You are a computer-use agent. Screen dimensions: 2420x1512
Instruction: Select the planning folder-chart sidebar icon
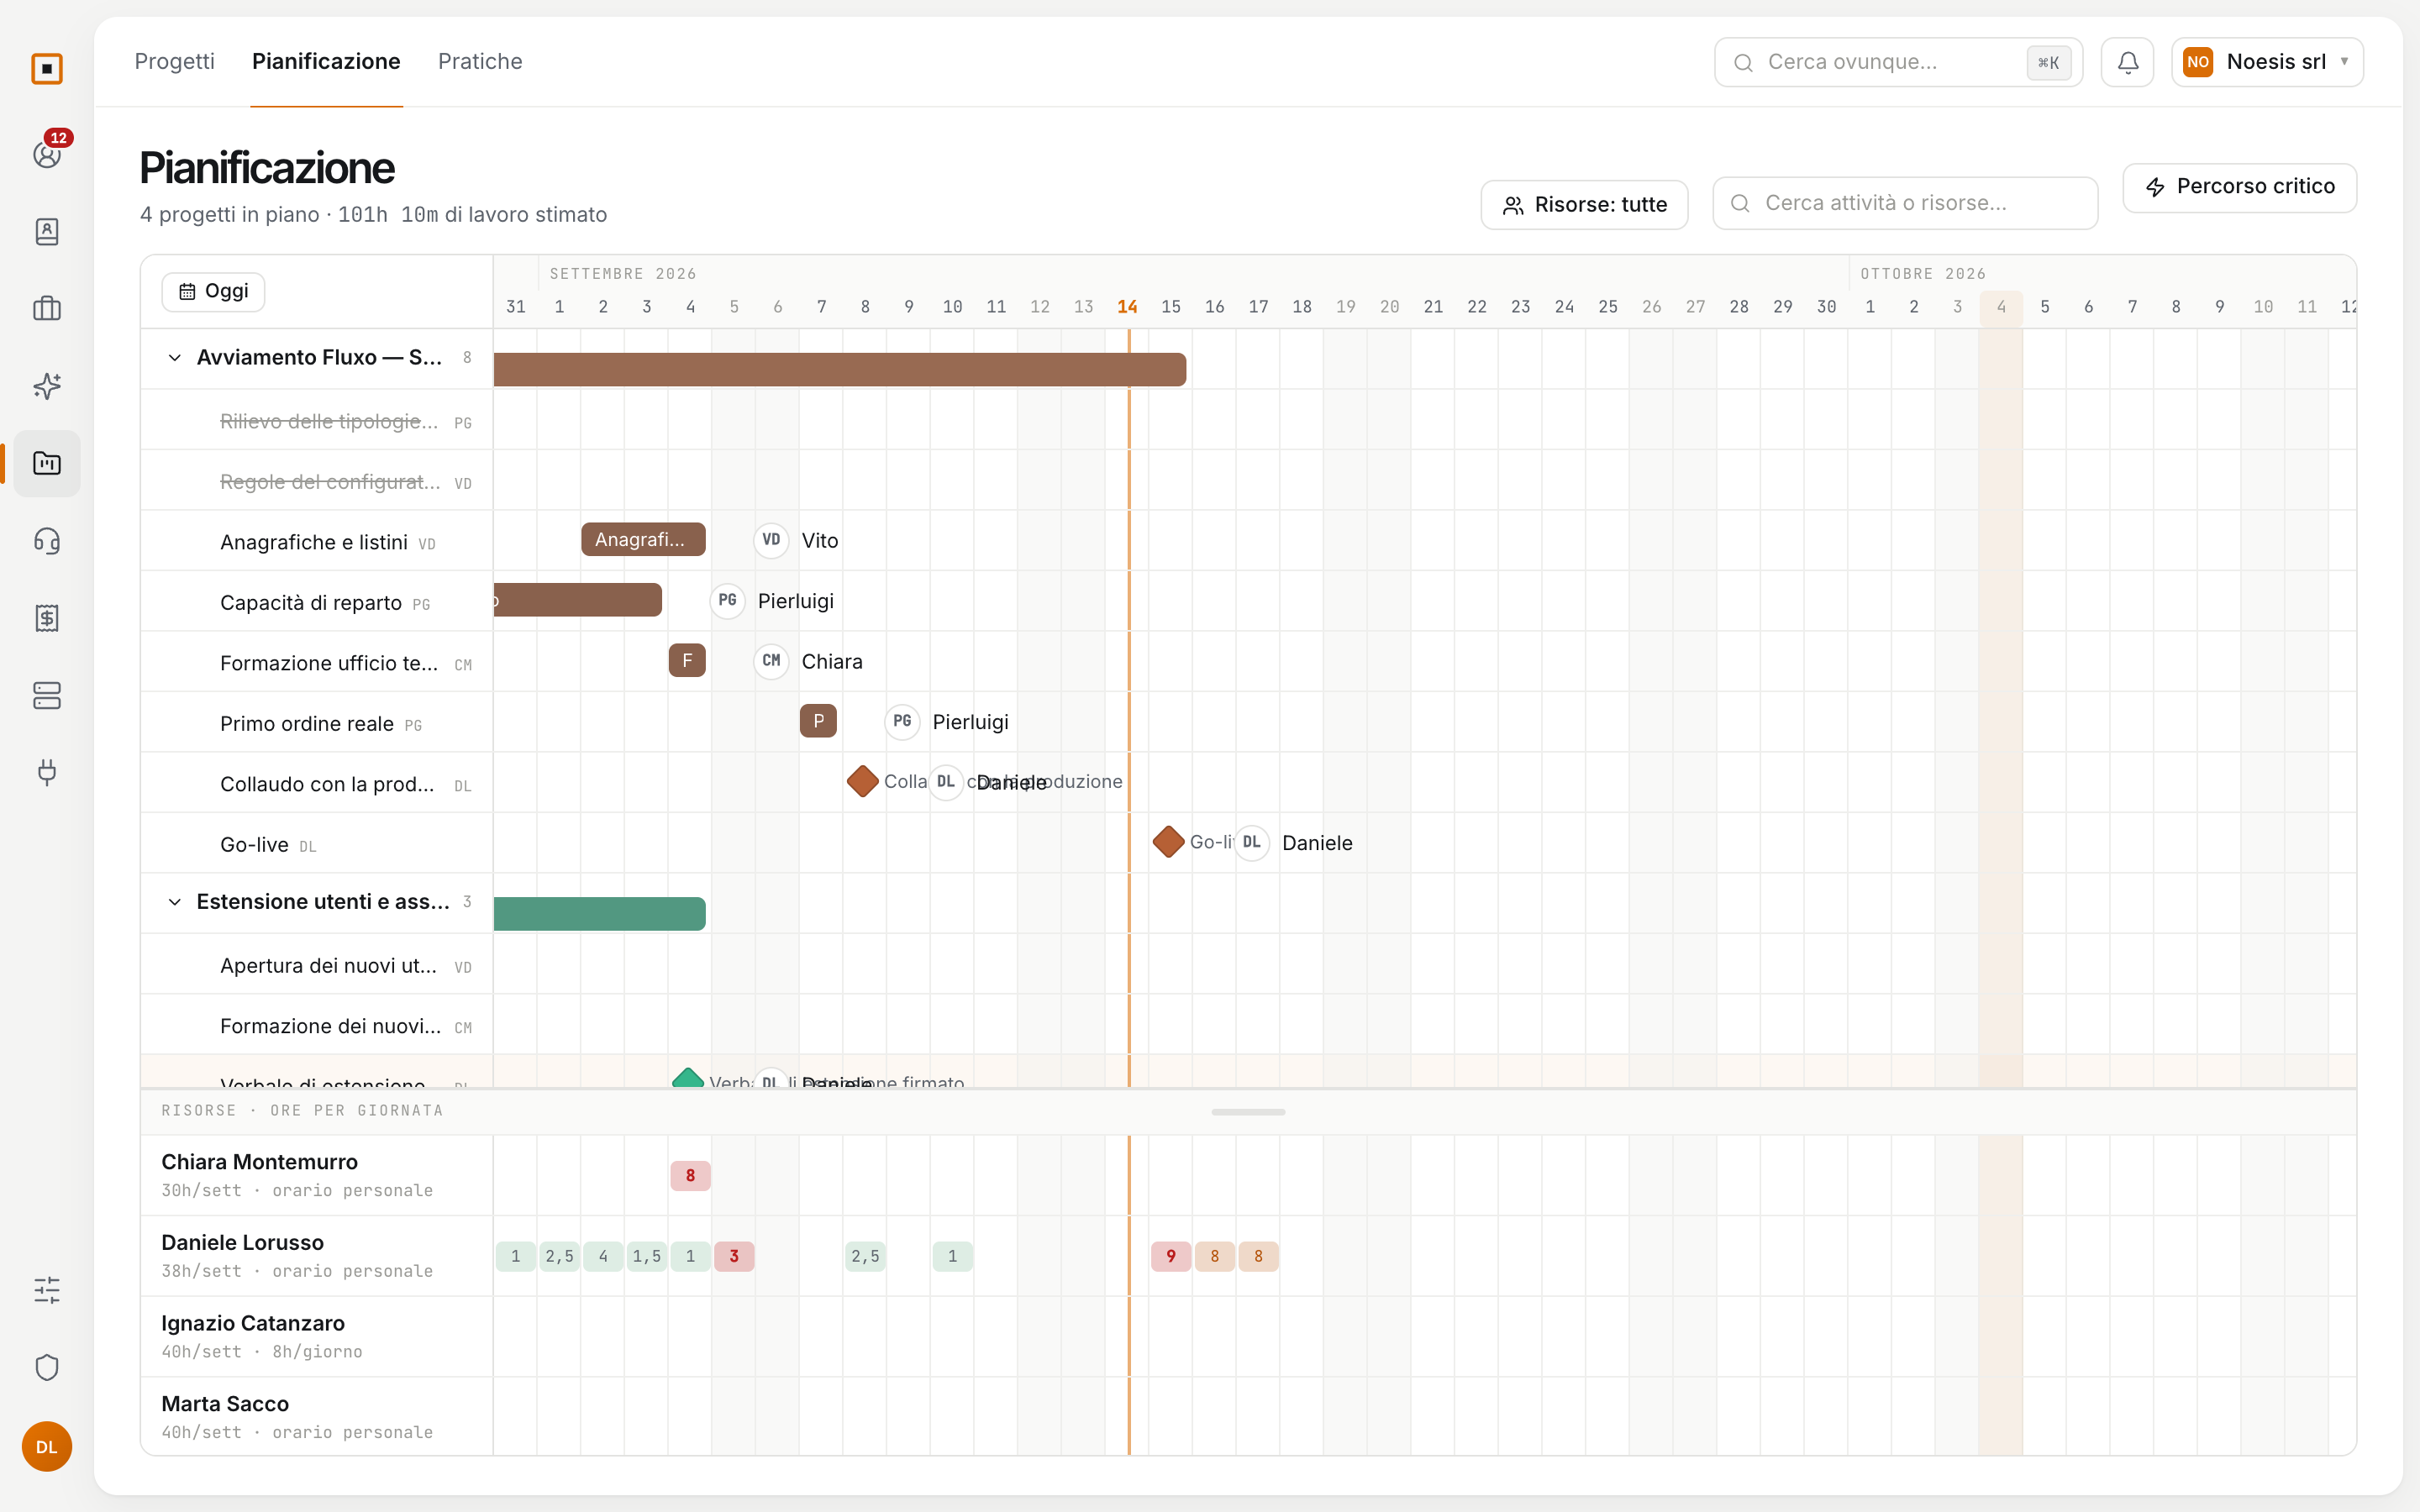click(47, 463)
